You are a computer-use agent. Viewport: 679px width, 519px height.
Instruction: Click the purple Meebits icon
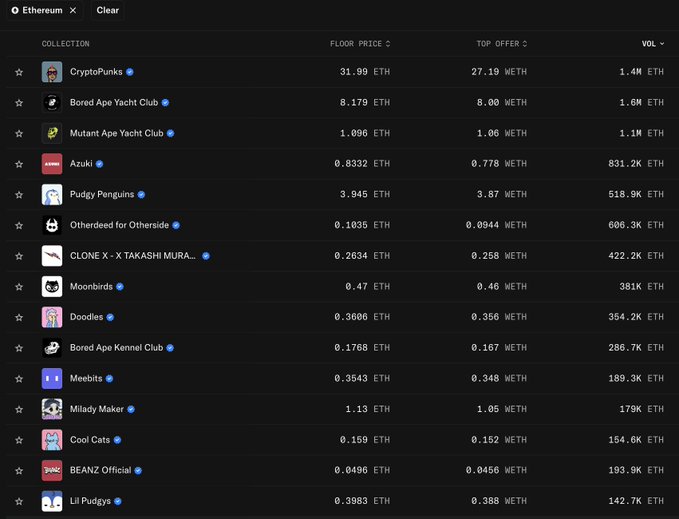pyautogui.click(x=52, y=378)
